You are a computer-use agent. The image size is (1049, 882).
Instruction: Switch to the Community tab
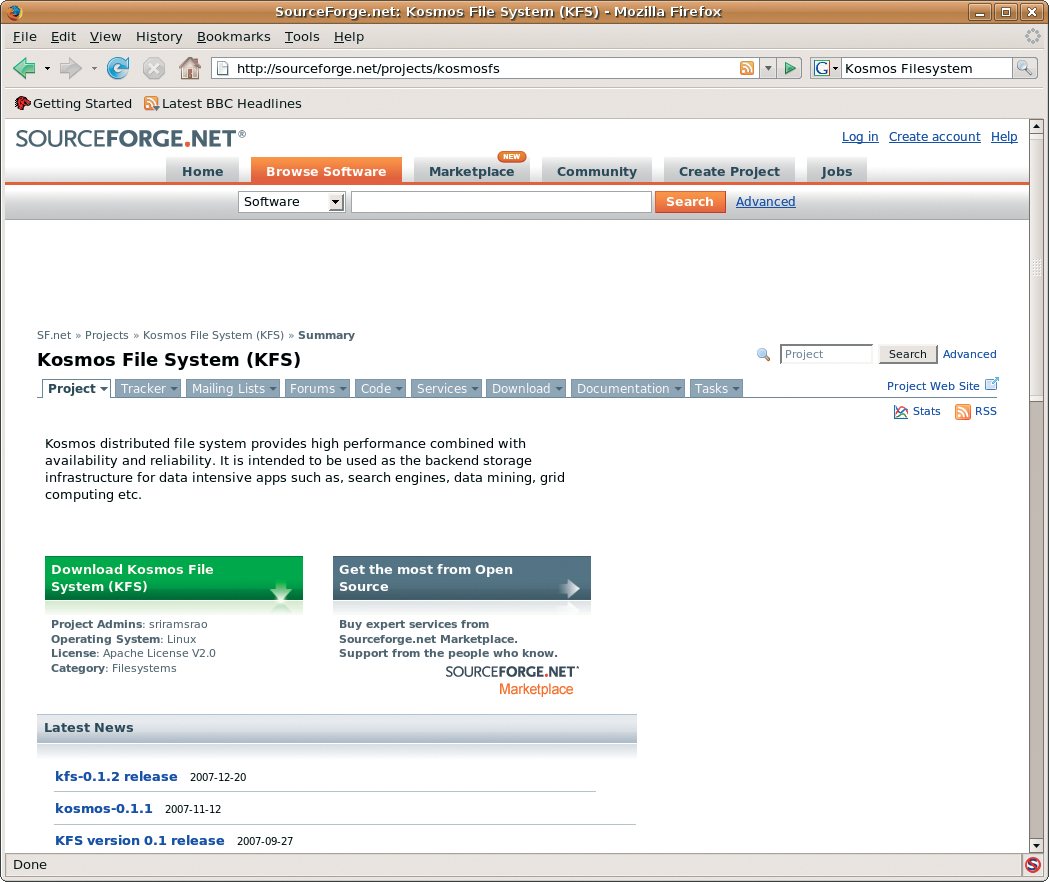coord(597,171)
